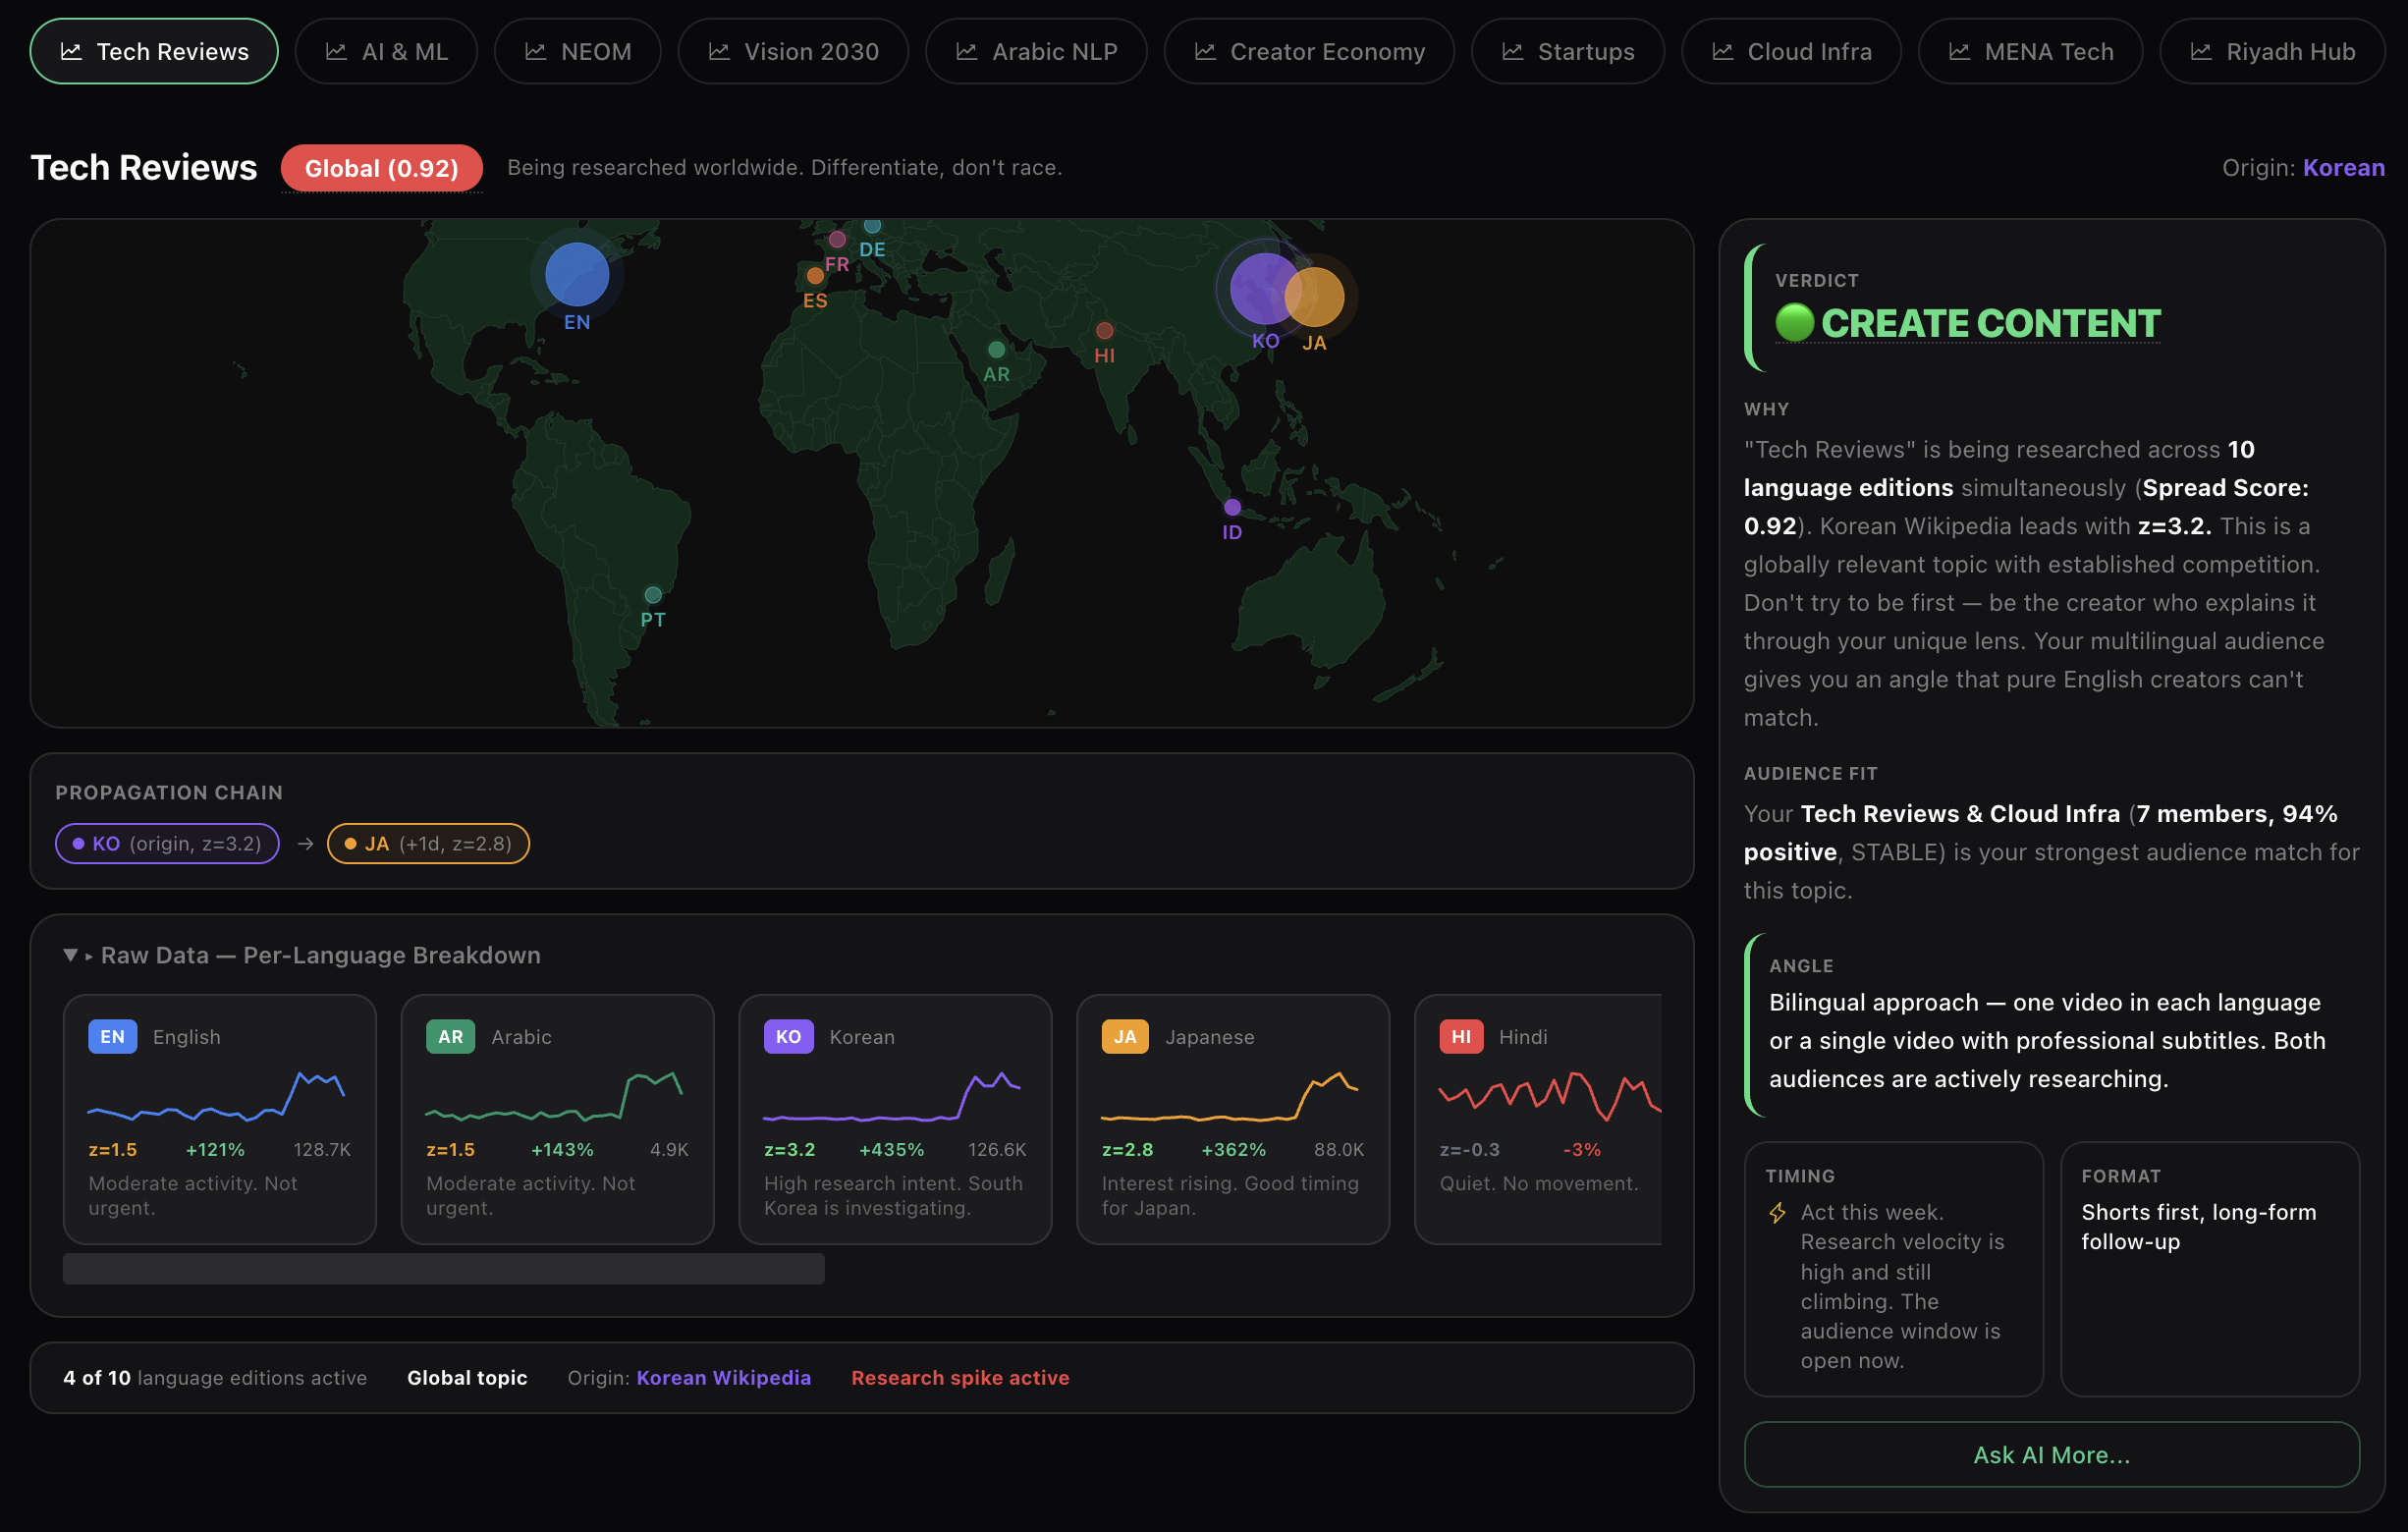
Task: Open the NEOM topic tab
Action: 577,51
